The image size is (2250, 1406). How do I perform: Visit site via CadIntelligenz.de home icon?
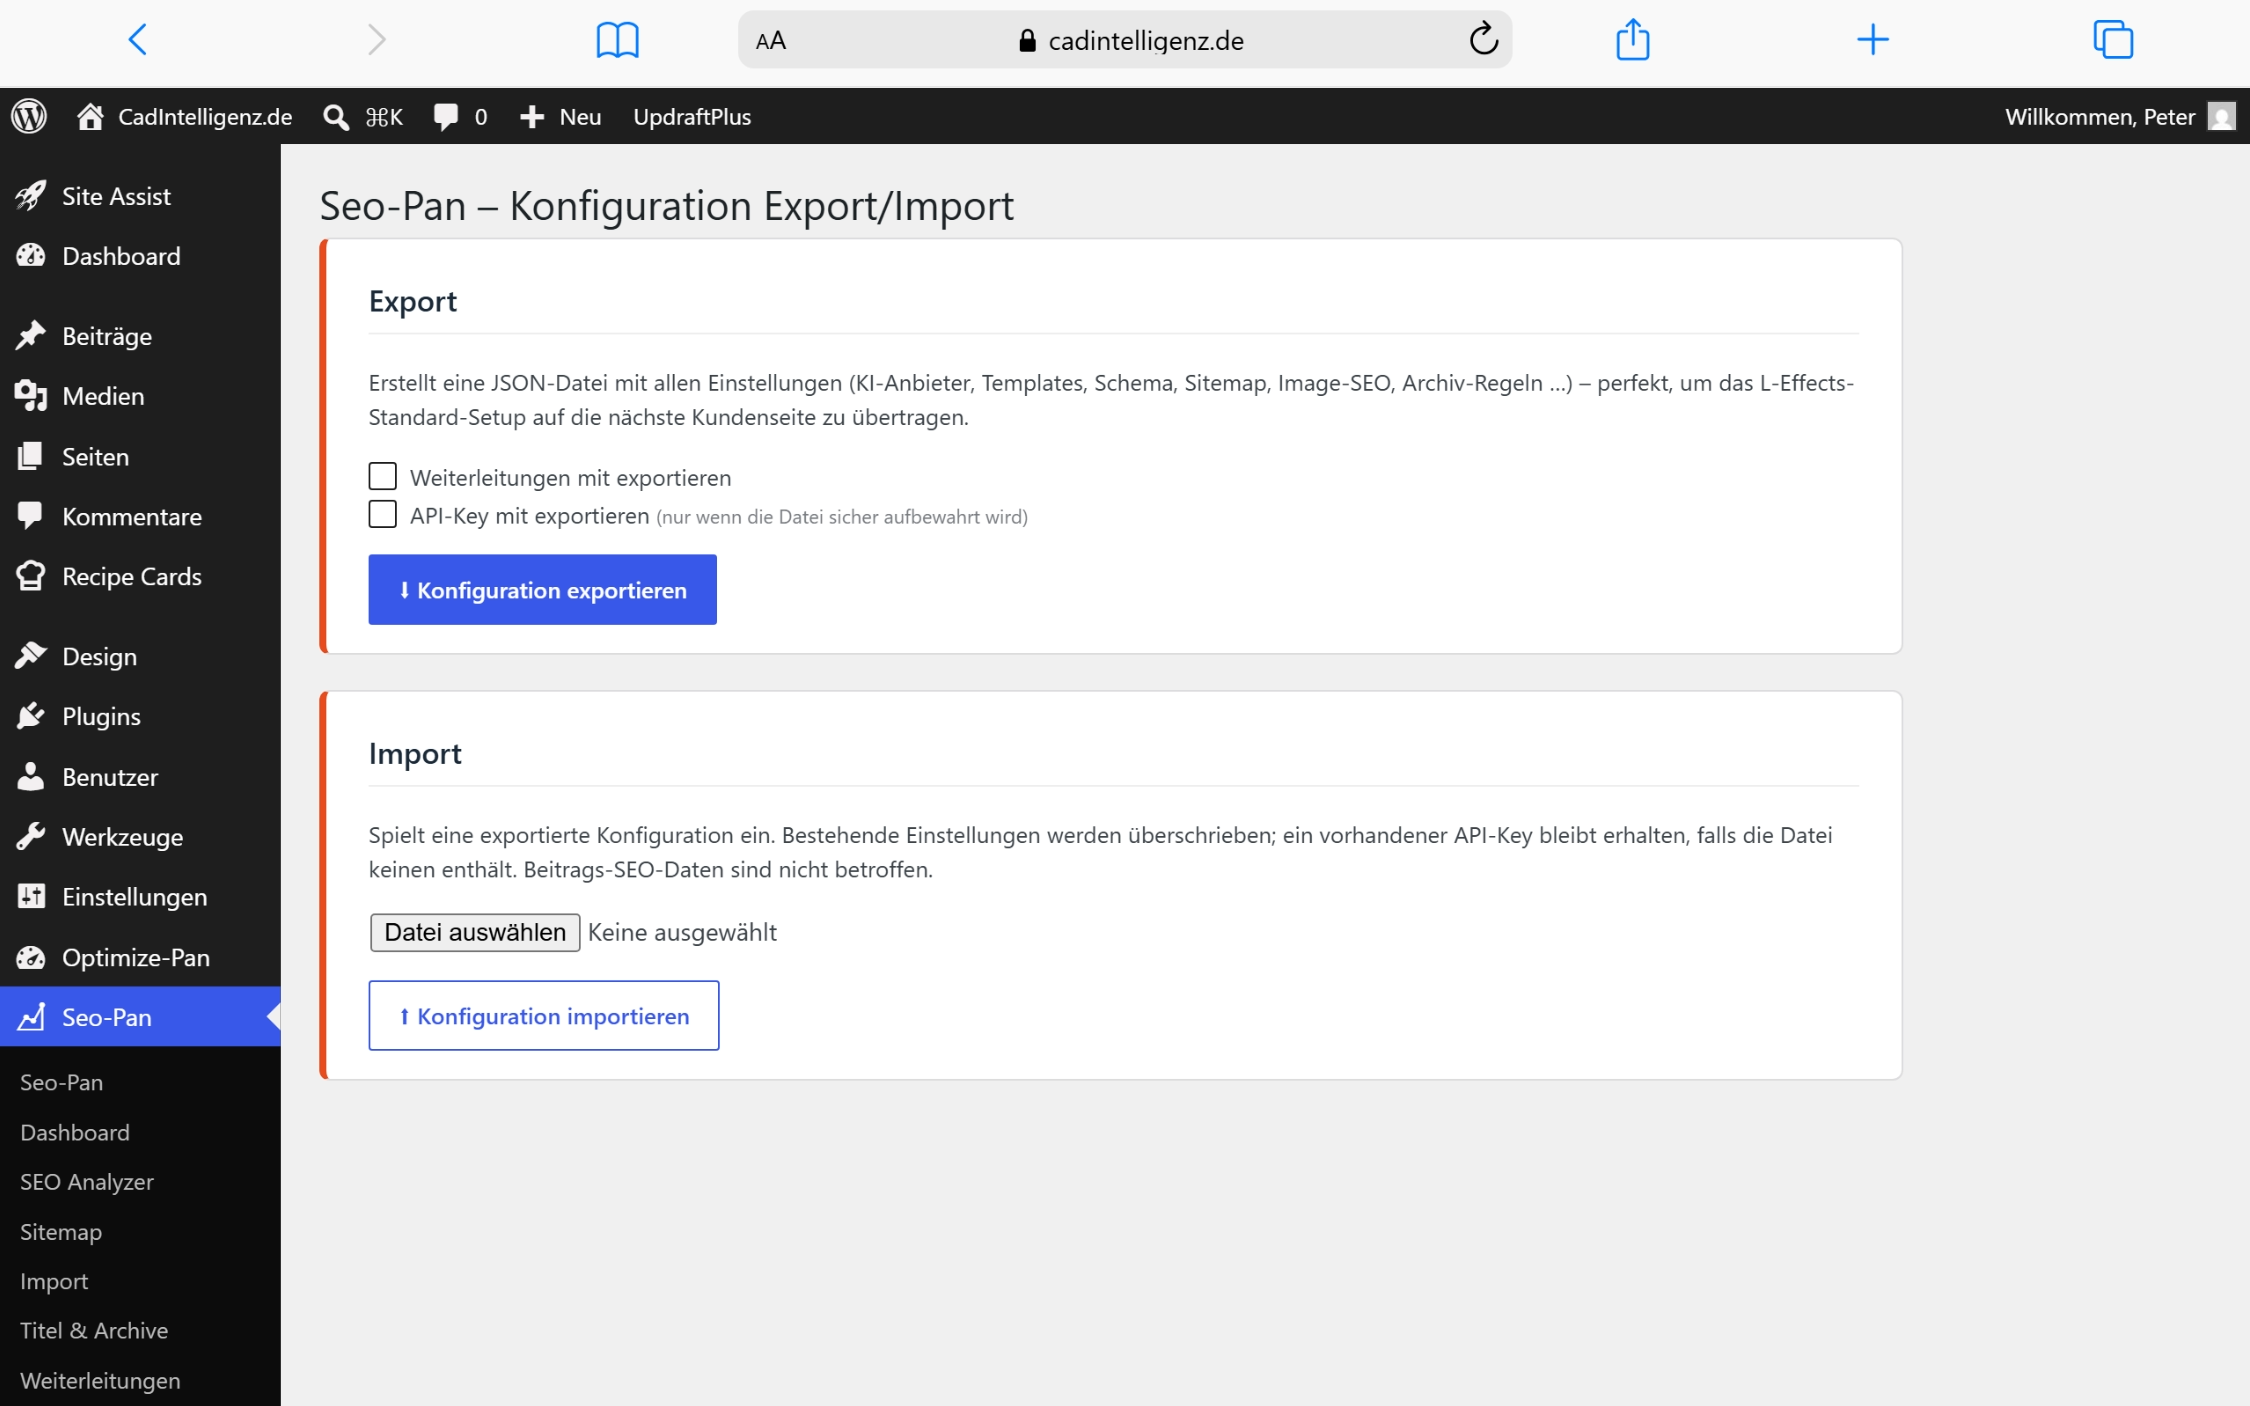(185, 117)
